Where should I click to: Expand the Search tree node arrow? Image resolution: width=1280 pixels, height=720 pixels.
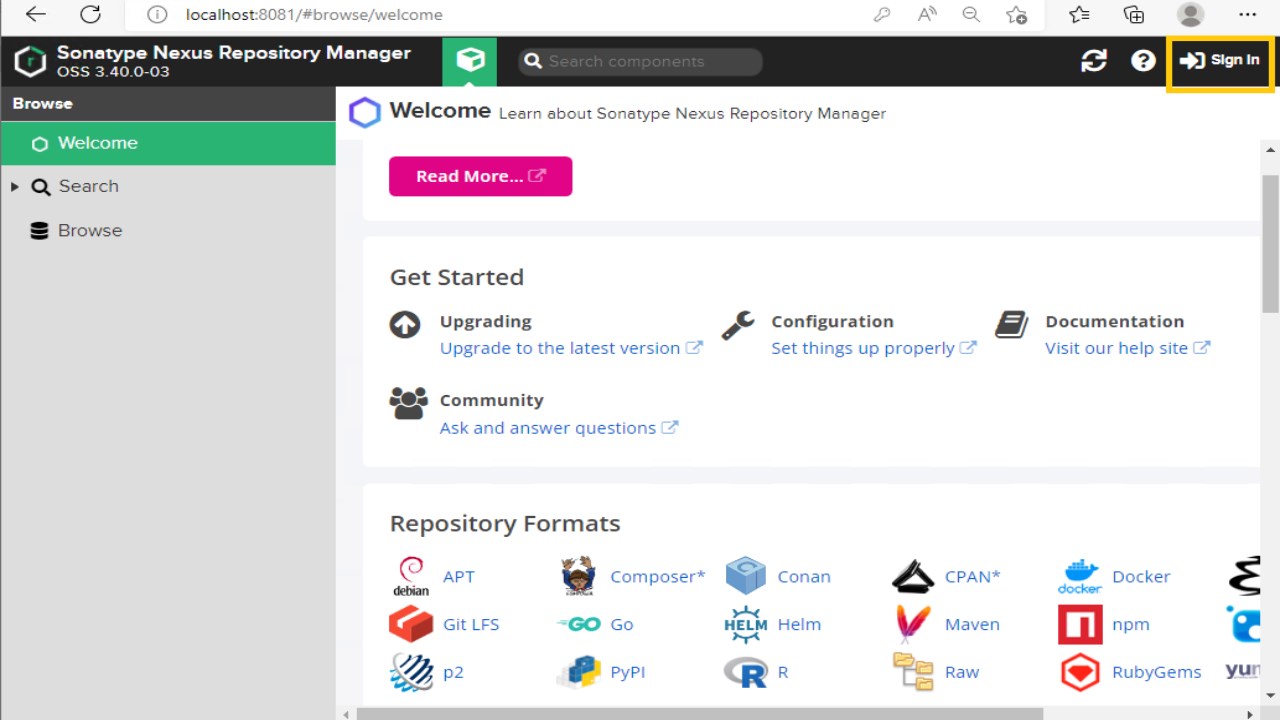tap(14, 187)
